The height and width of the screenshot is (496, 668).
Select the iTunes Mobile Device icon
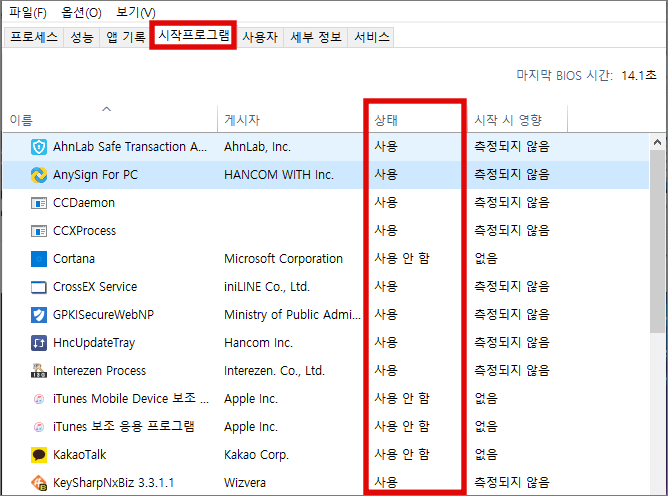[39, 399]
